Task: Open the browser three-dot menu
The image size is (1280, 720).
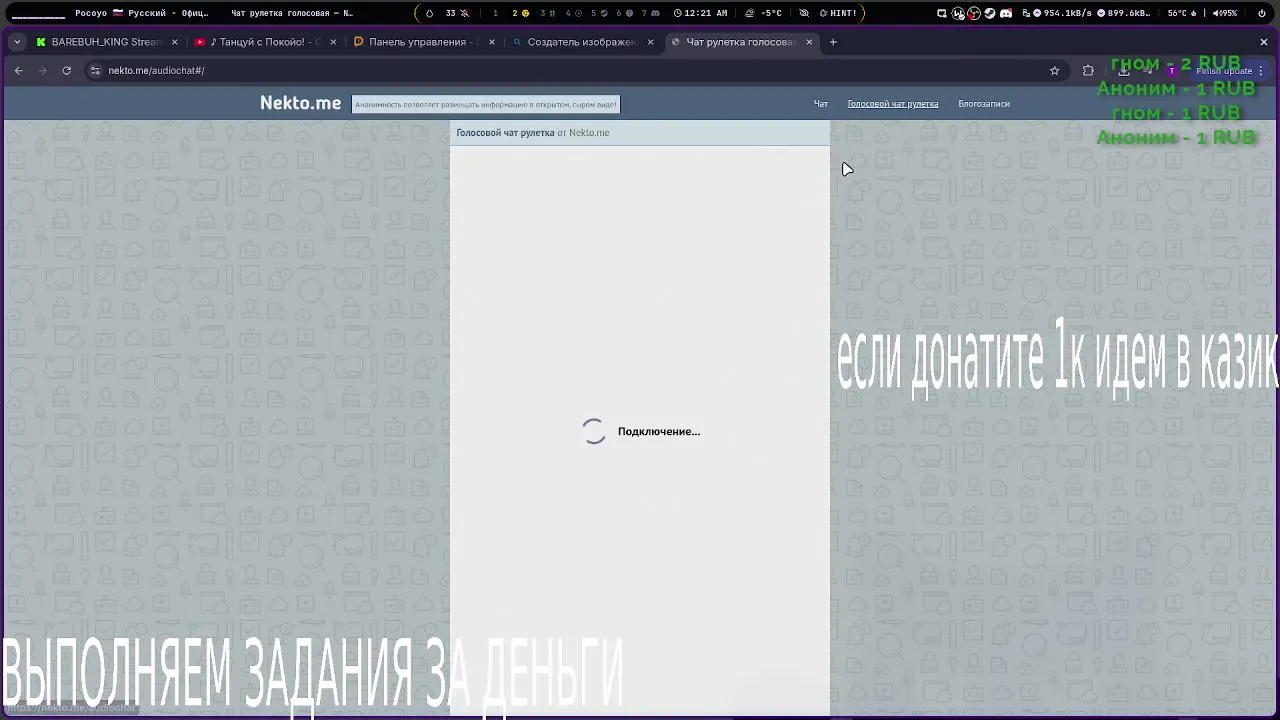Action: (1261, 71)
